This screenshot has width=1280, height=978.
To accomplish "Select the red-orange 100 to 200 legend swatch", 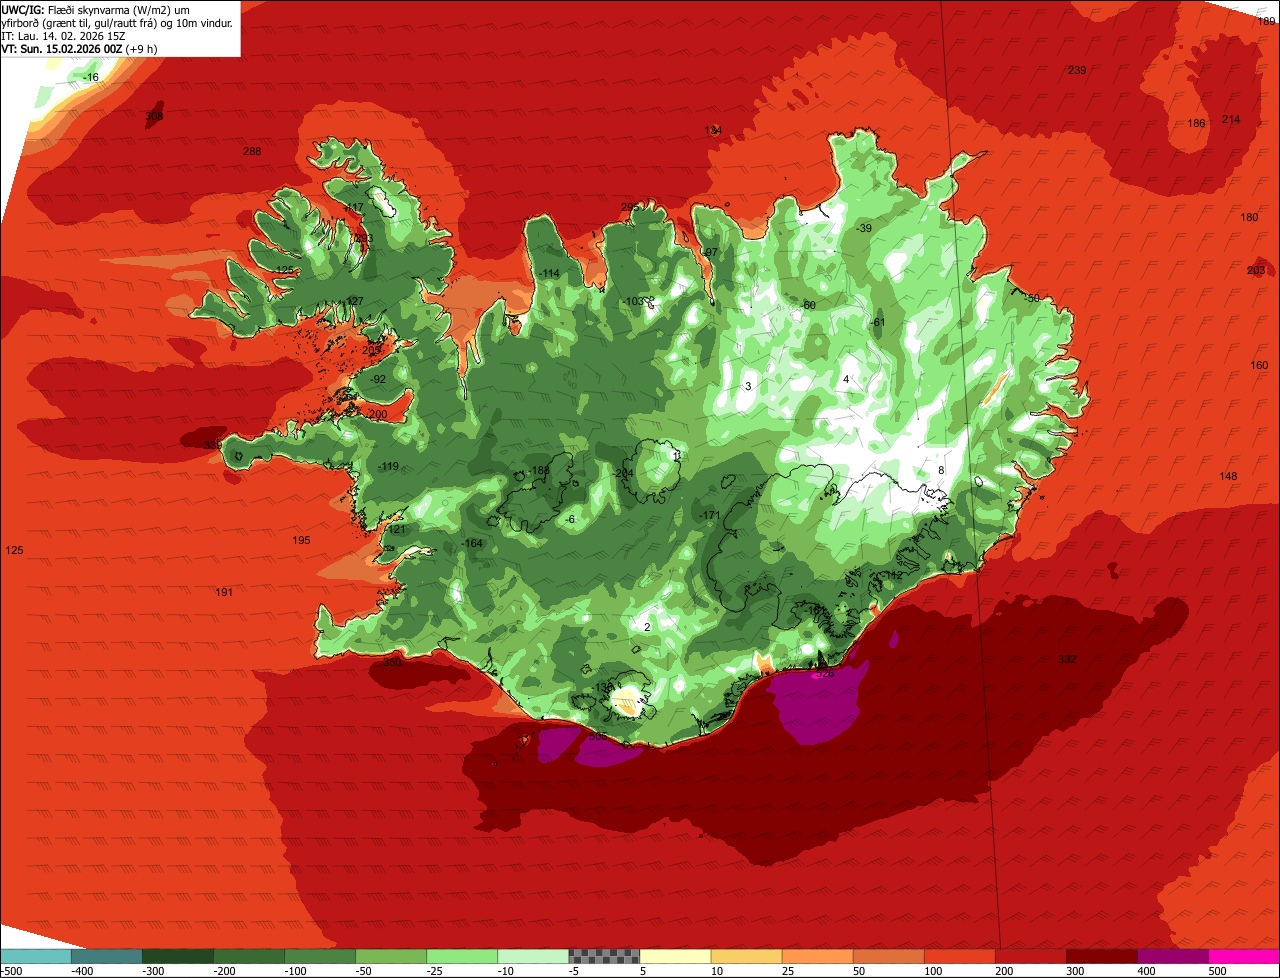I will 960,955.
